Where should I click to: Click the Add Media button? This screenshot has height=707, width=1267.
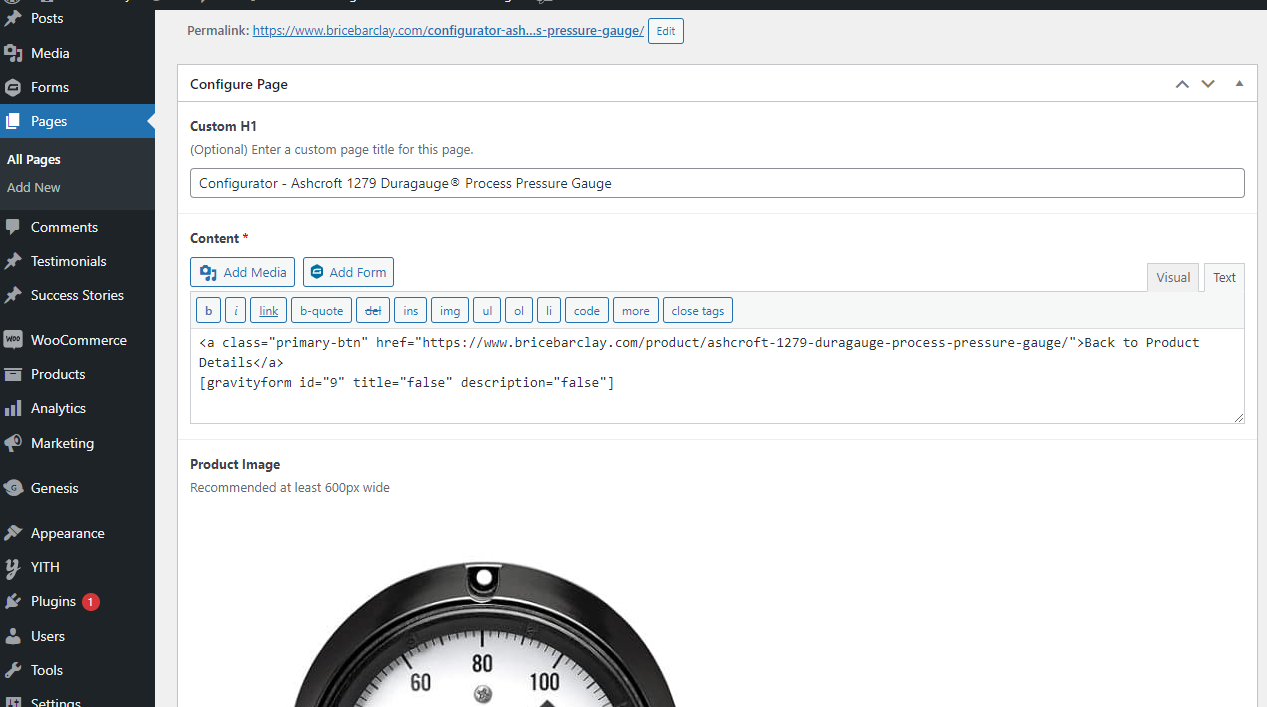[x=243, y=272]
